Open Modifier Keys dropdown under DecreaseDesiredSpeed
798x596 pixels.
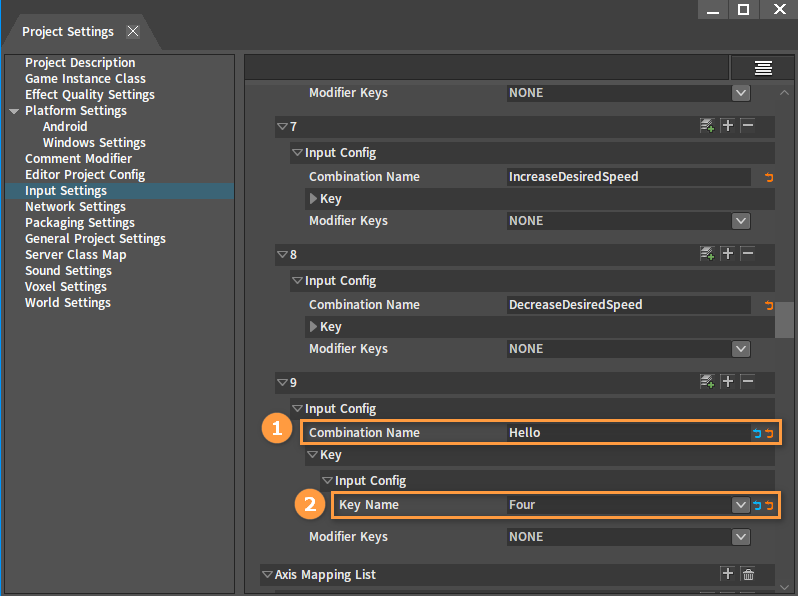point(741,349)
